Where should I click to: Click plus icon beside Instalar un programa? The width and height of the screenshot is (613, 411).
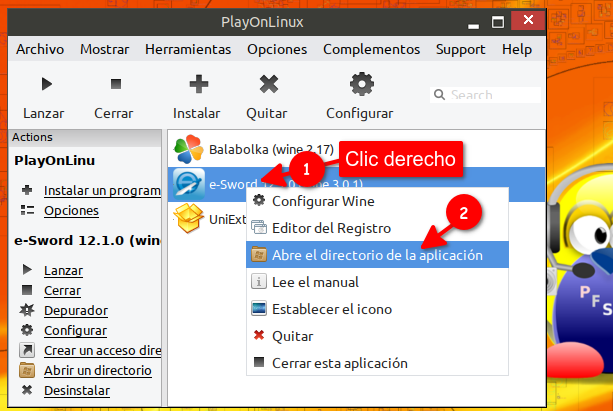pos(27,190)
